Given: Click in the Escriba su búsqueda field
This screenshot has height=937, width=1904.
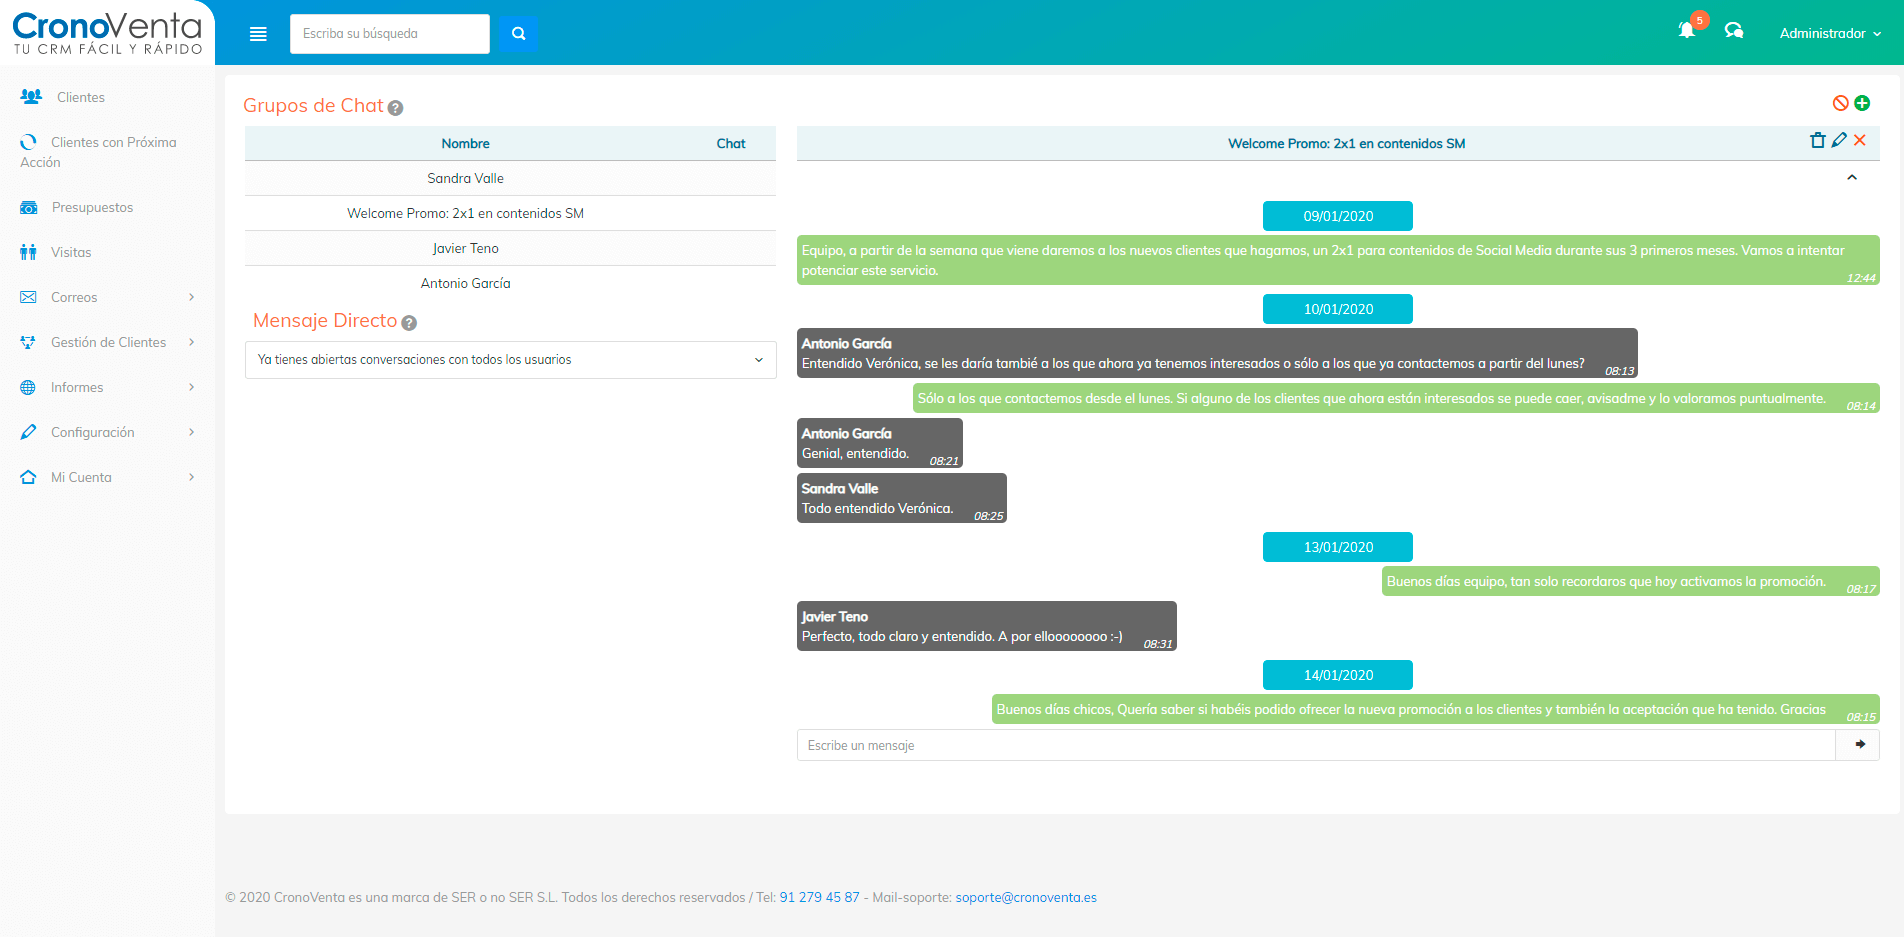Looking at the screenshot, I should [x=390, y=34].
